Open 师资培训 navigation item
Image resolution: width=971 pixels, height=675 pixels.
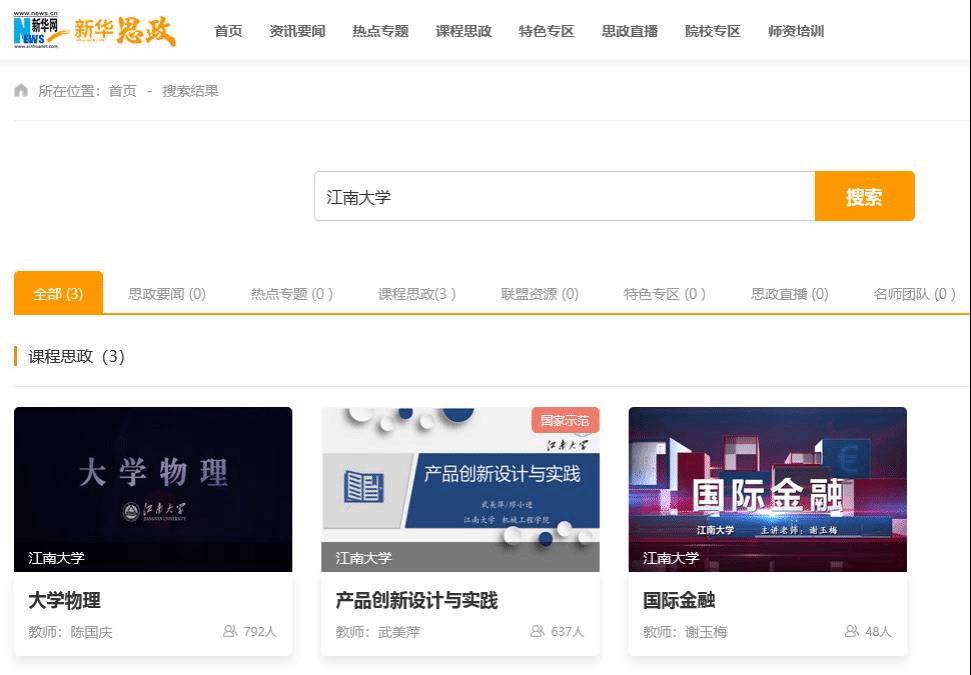(796, 31)
